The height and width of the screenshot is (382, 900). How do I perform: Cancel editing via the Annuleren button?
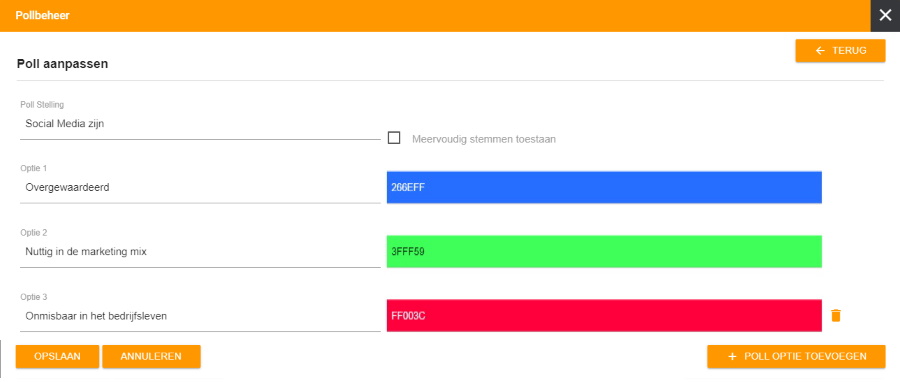pos(151,356)
